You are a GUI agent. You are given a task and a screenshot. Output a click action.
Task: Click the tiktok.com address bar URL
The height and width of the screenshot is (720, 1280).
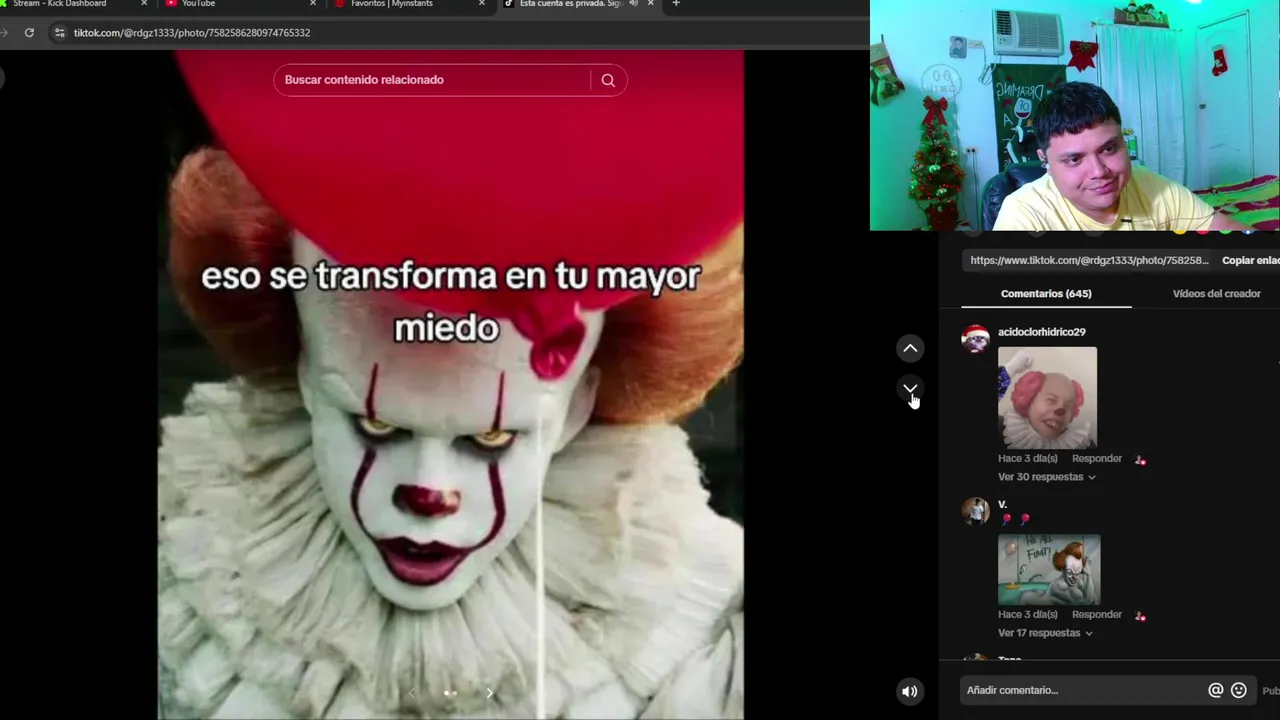point(192,33)
